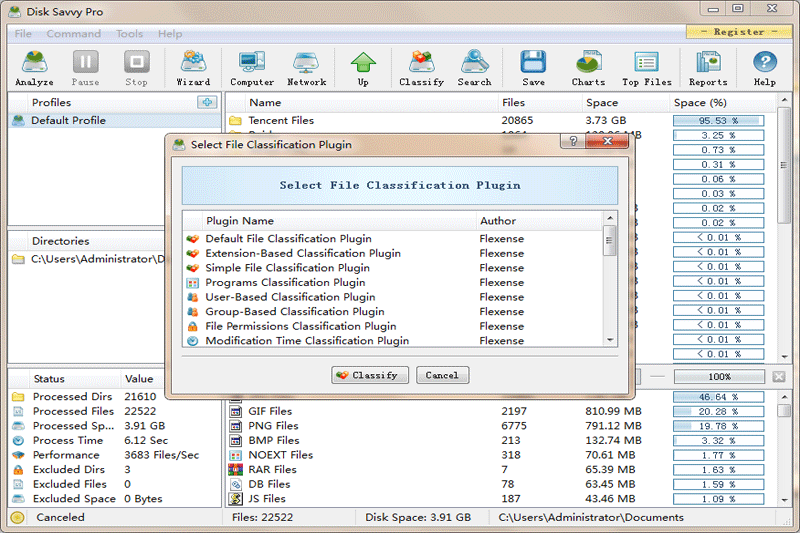Open the 100% zoom dropdown
The height and width of the screenshot is (533, 800).
click(x=718, y=377)
